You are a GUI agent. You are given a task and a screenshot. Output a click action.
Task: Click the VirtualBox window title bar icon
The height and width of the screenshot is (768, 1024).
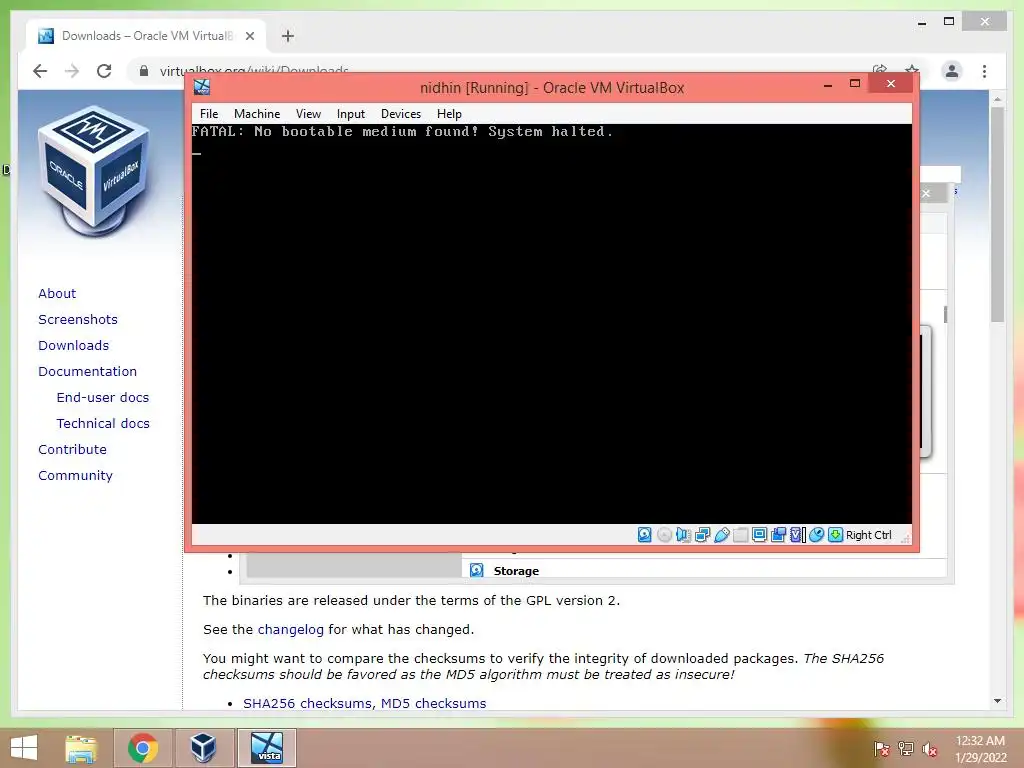pos(202,87)
